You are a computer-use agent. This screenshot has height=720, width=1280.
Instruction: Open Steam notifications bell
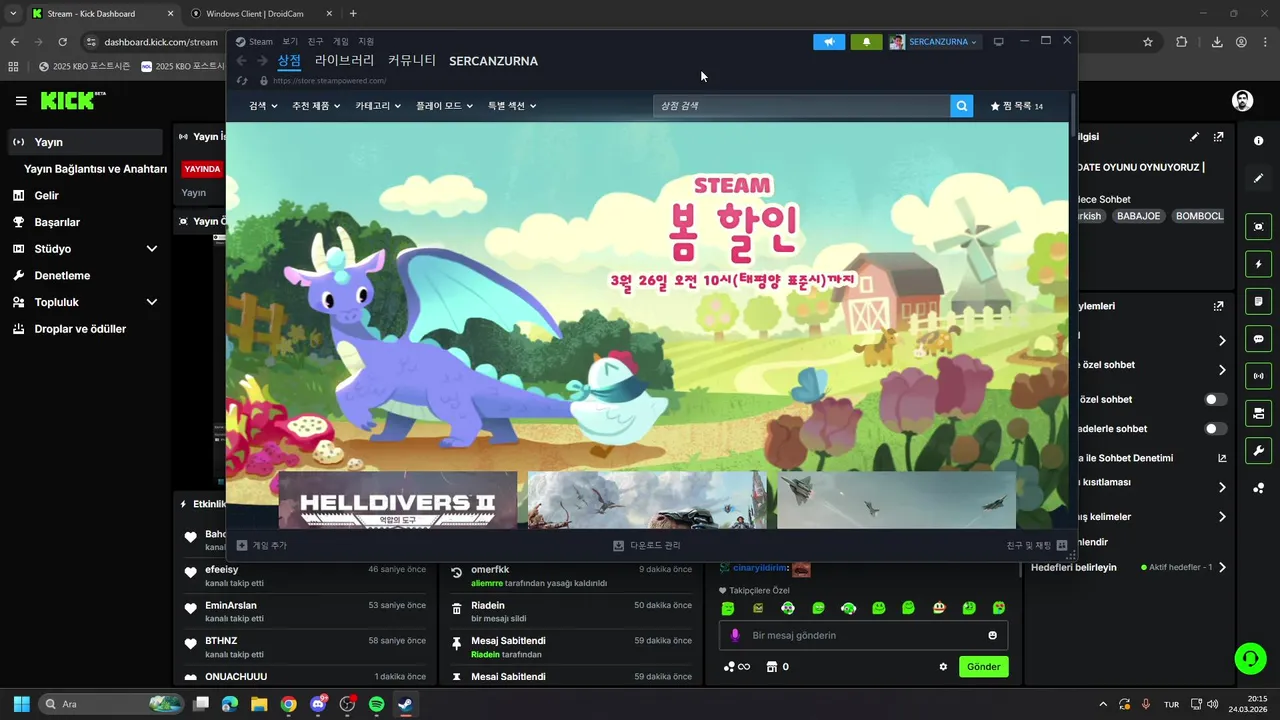(x=866, y=42)
